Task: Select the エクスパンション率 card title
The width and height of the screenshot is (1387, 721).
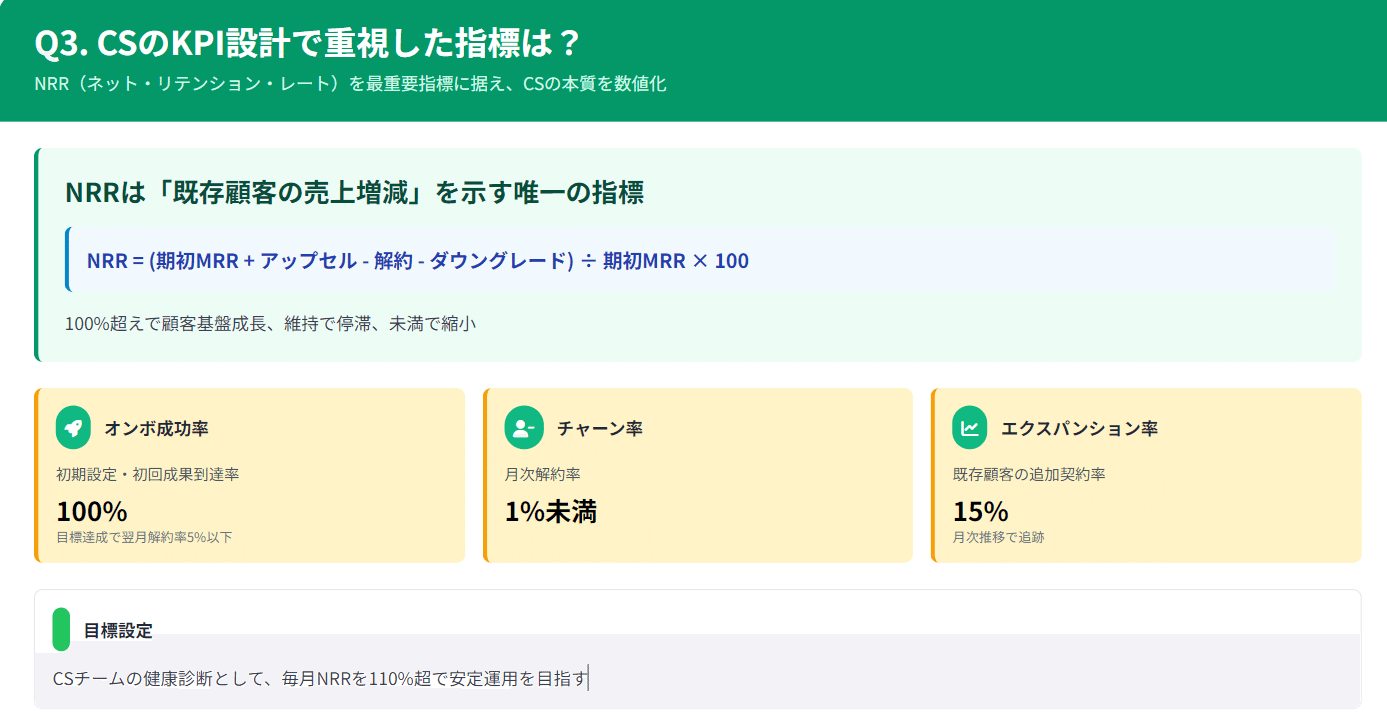Action: 1080,429
